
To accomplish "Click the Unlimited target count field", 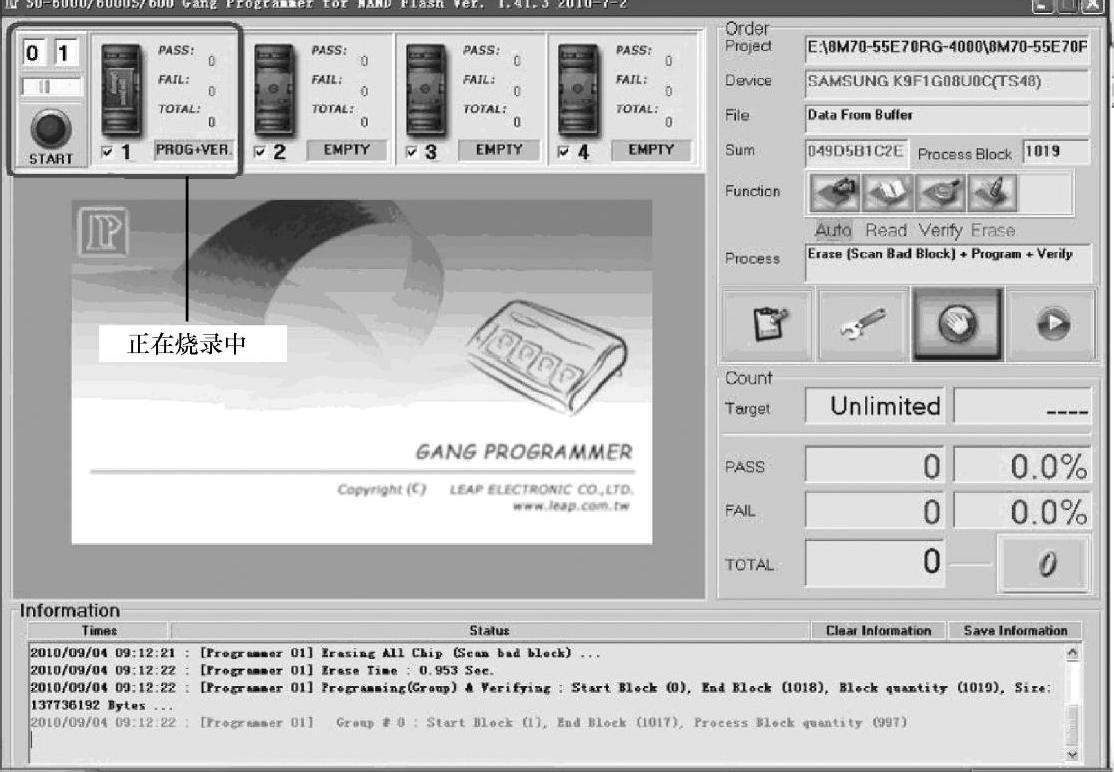I will click(875, 406).
